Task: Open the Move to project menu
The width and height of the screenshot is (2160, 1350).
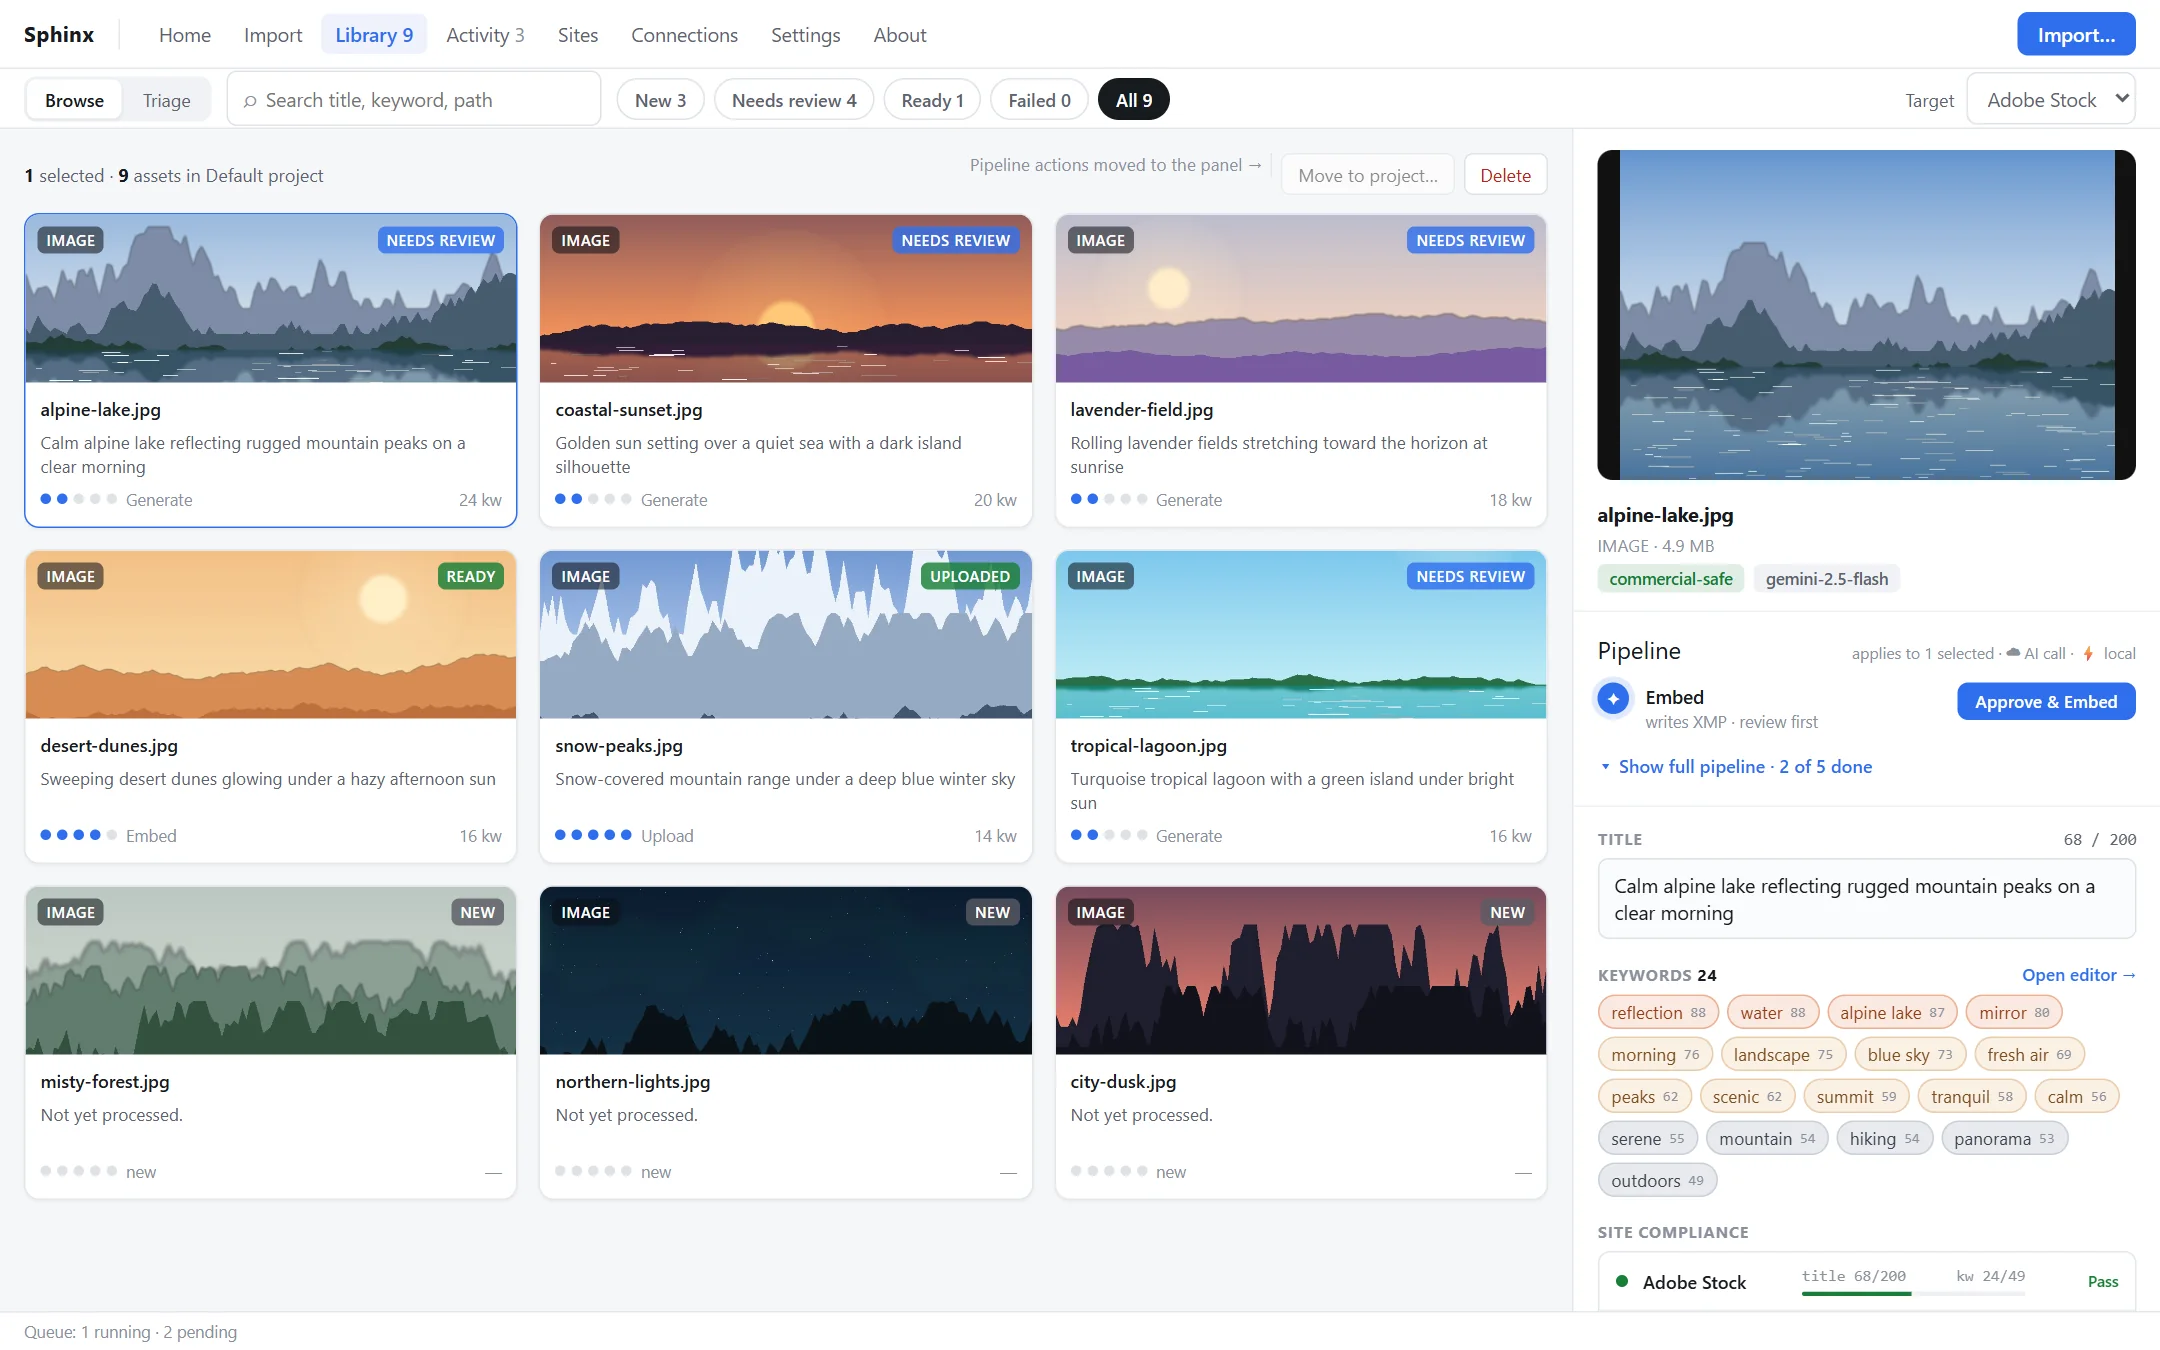Action: [x=1368, y=175]
